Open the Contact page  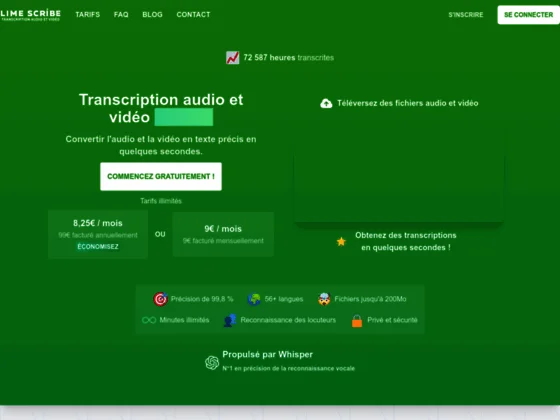coord(193,15)
